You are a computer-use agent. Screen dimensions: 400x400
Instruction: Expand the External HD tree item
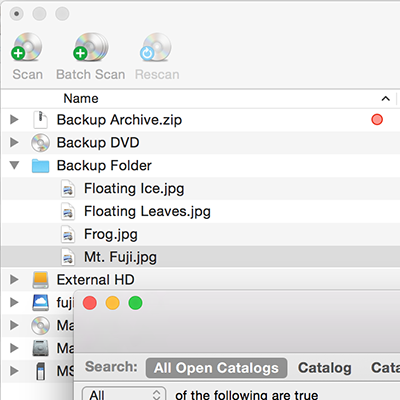[x=14, y=279]
